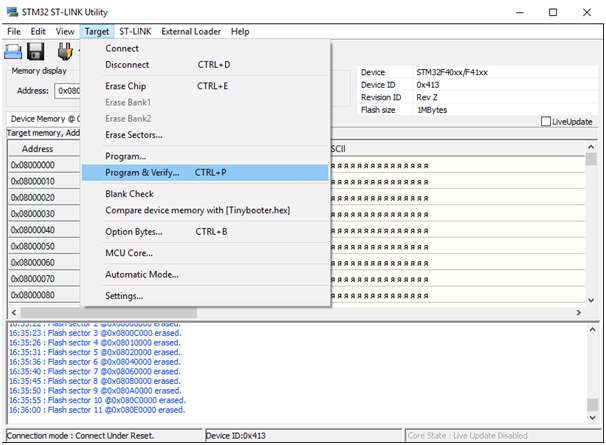Open the ST-LINK menu
This screenshot has width=606, height=445.
tap(135, 31)
